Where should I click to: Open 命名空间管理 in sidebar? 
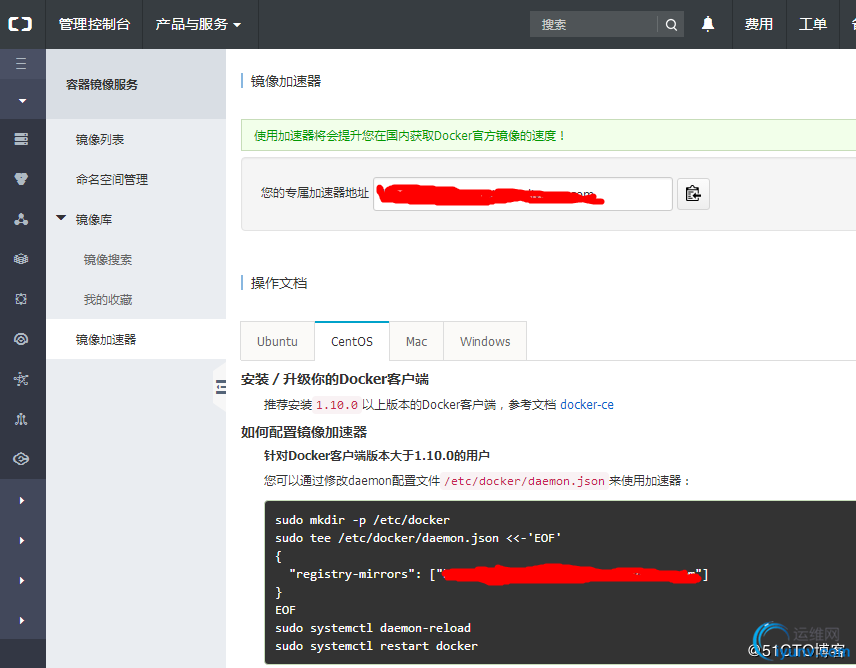pyautogui.click(x=112, y=180)
